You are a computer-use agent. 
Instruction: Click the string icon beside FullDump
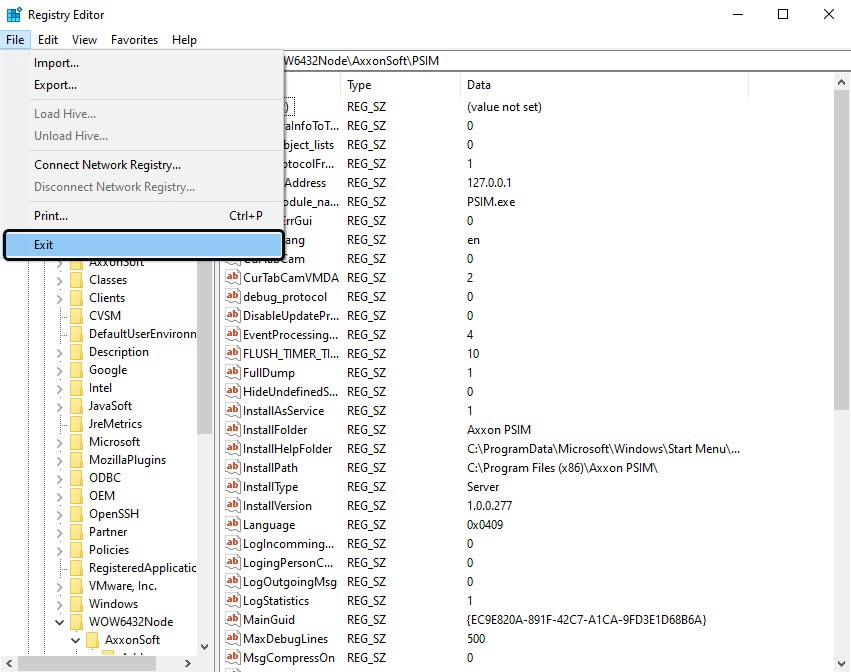click(x=232, y=373)
